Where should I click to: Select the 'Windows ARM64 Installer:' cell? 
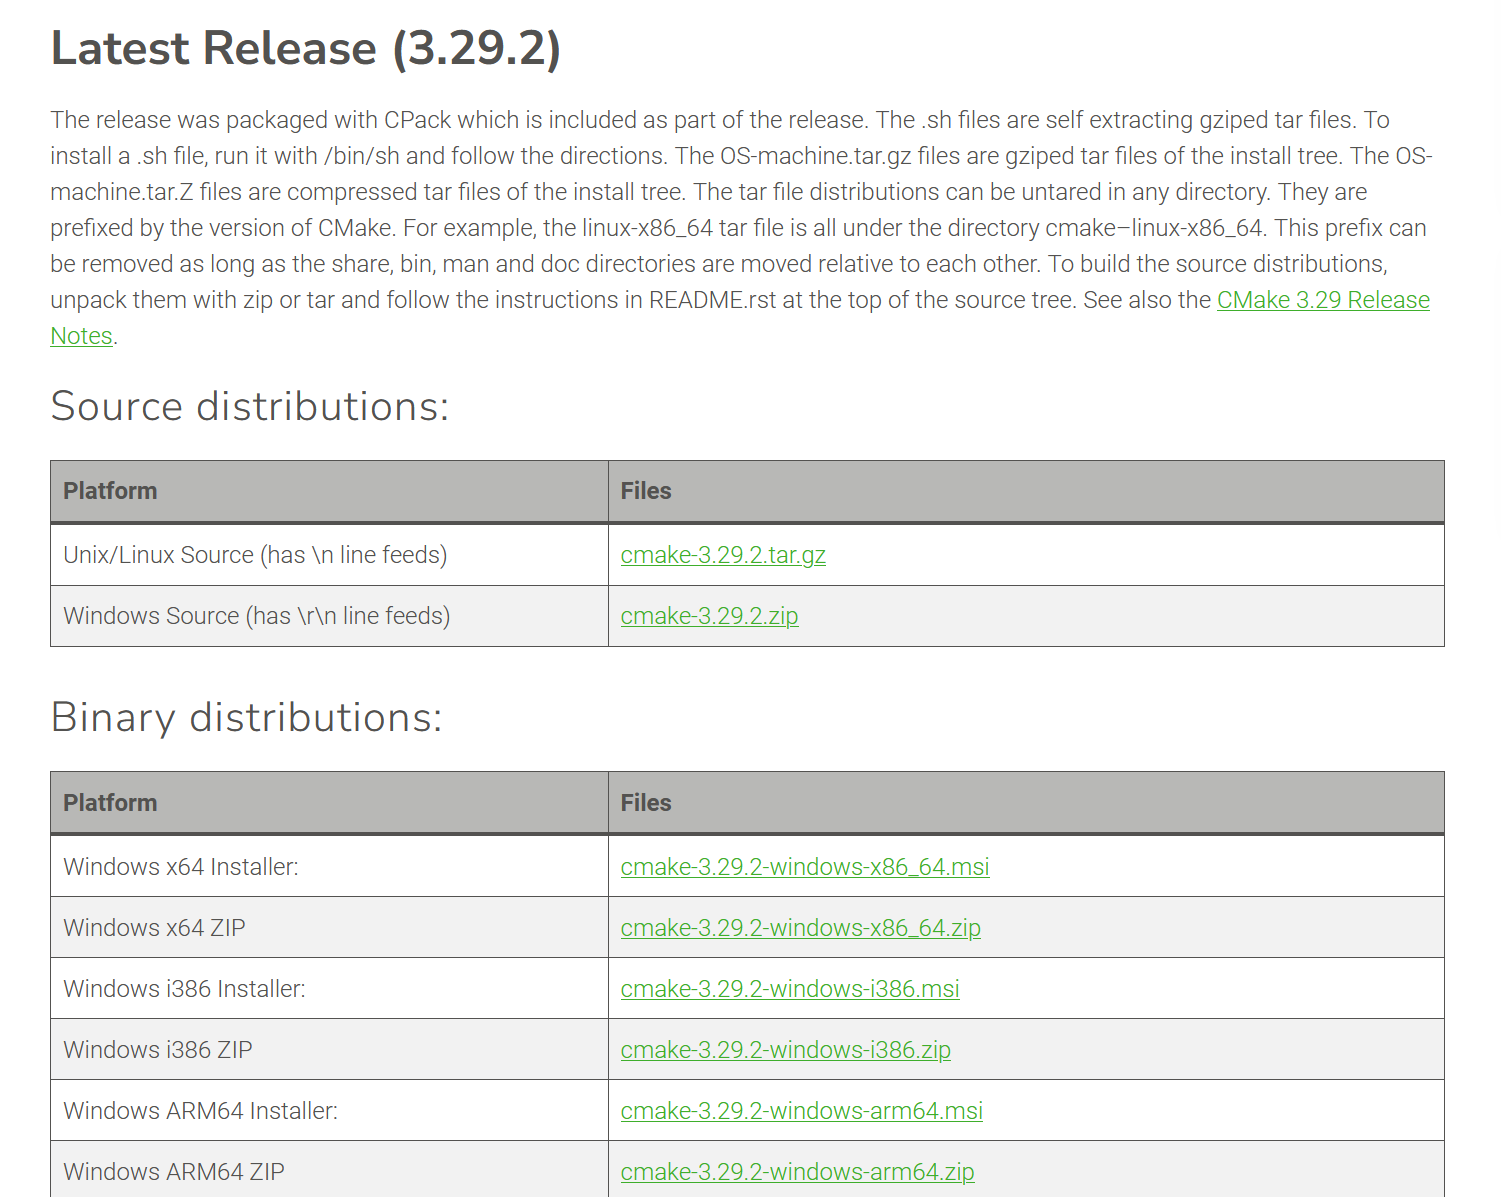coord(329,1111)
